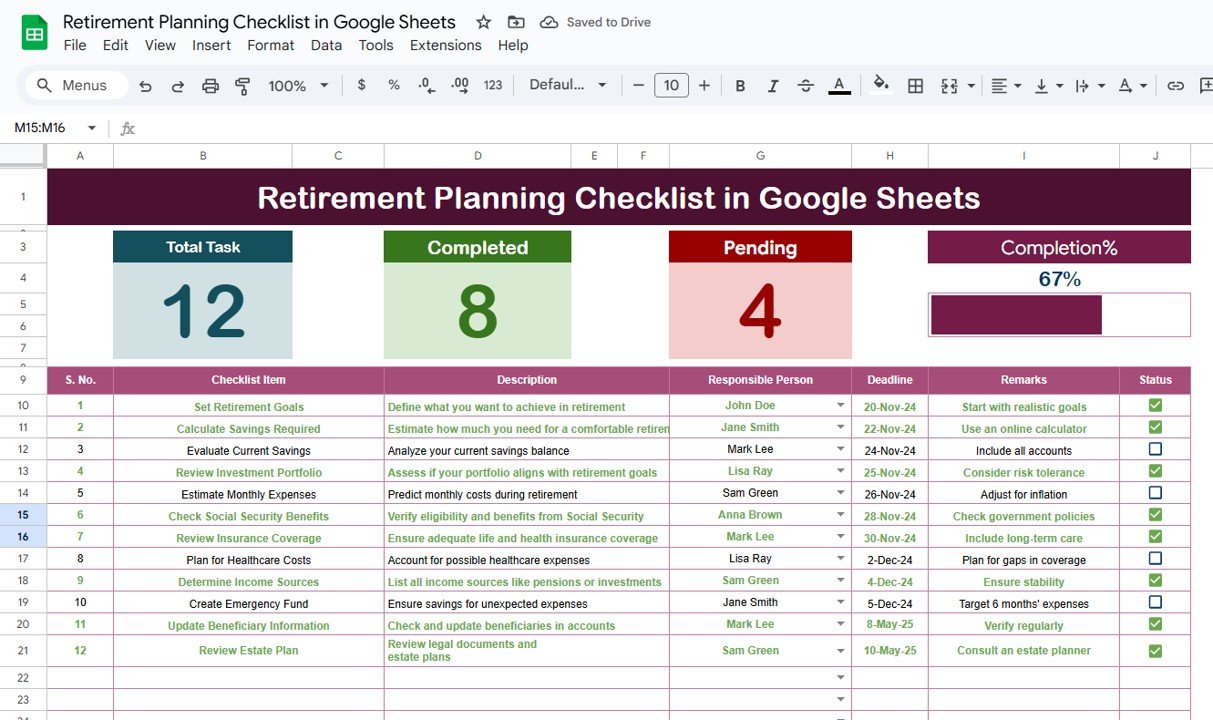Merge the selected cells

tap(949, 86)
